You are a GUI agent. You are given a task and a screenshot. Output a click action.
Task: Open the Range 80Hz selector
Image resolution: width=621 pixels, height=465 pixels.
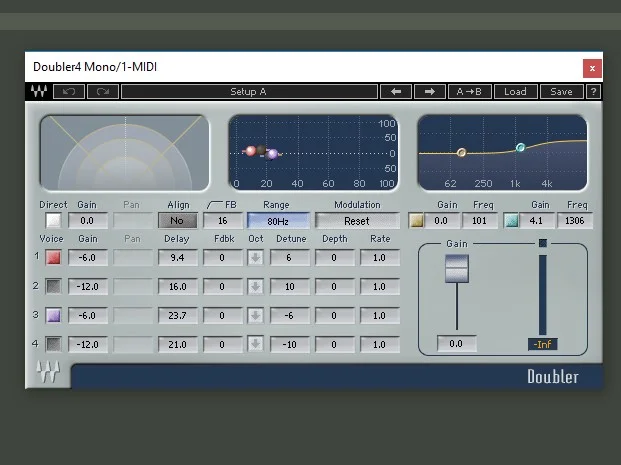(278, 221)
